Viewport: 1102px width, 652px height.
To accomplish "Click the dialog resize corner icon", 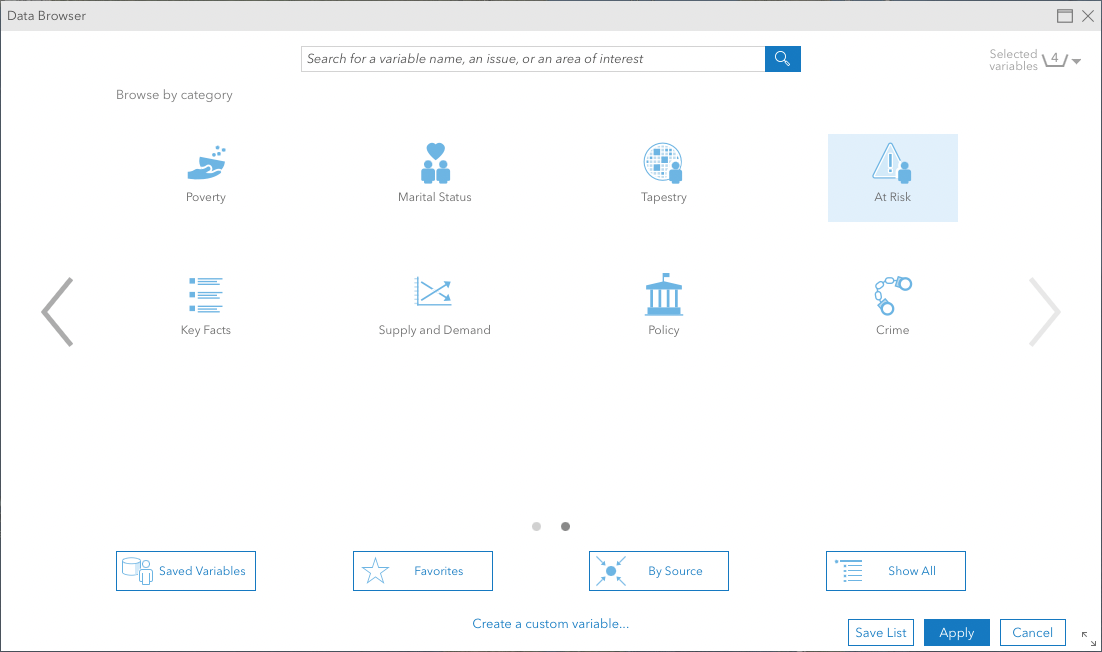I will click(1089, 639).
